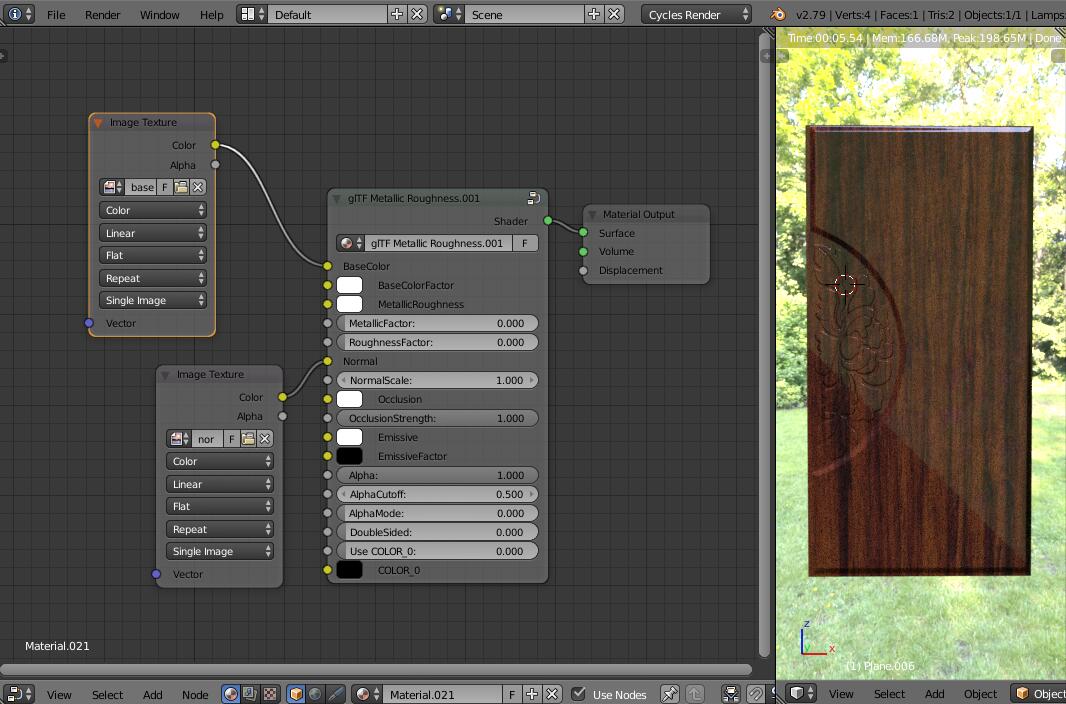Screen dimensions: 1066x704
Task: Open Flat projection dropdown on base node
Action: 153,256
